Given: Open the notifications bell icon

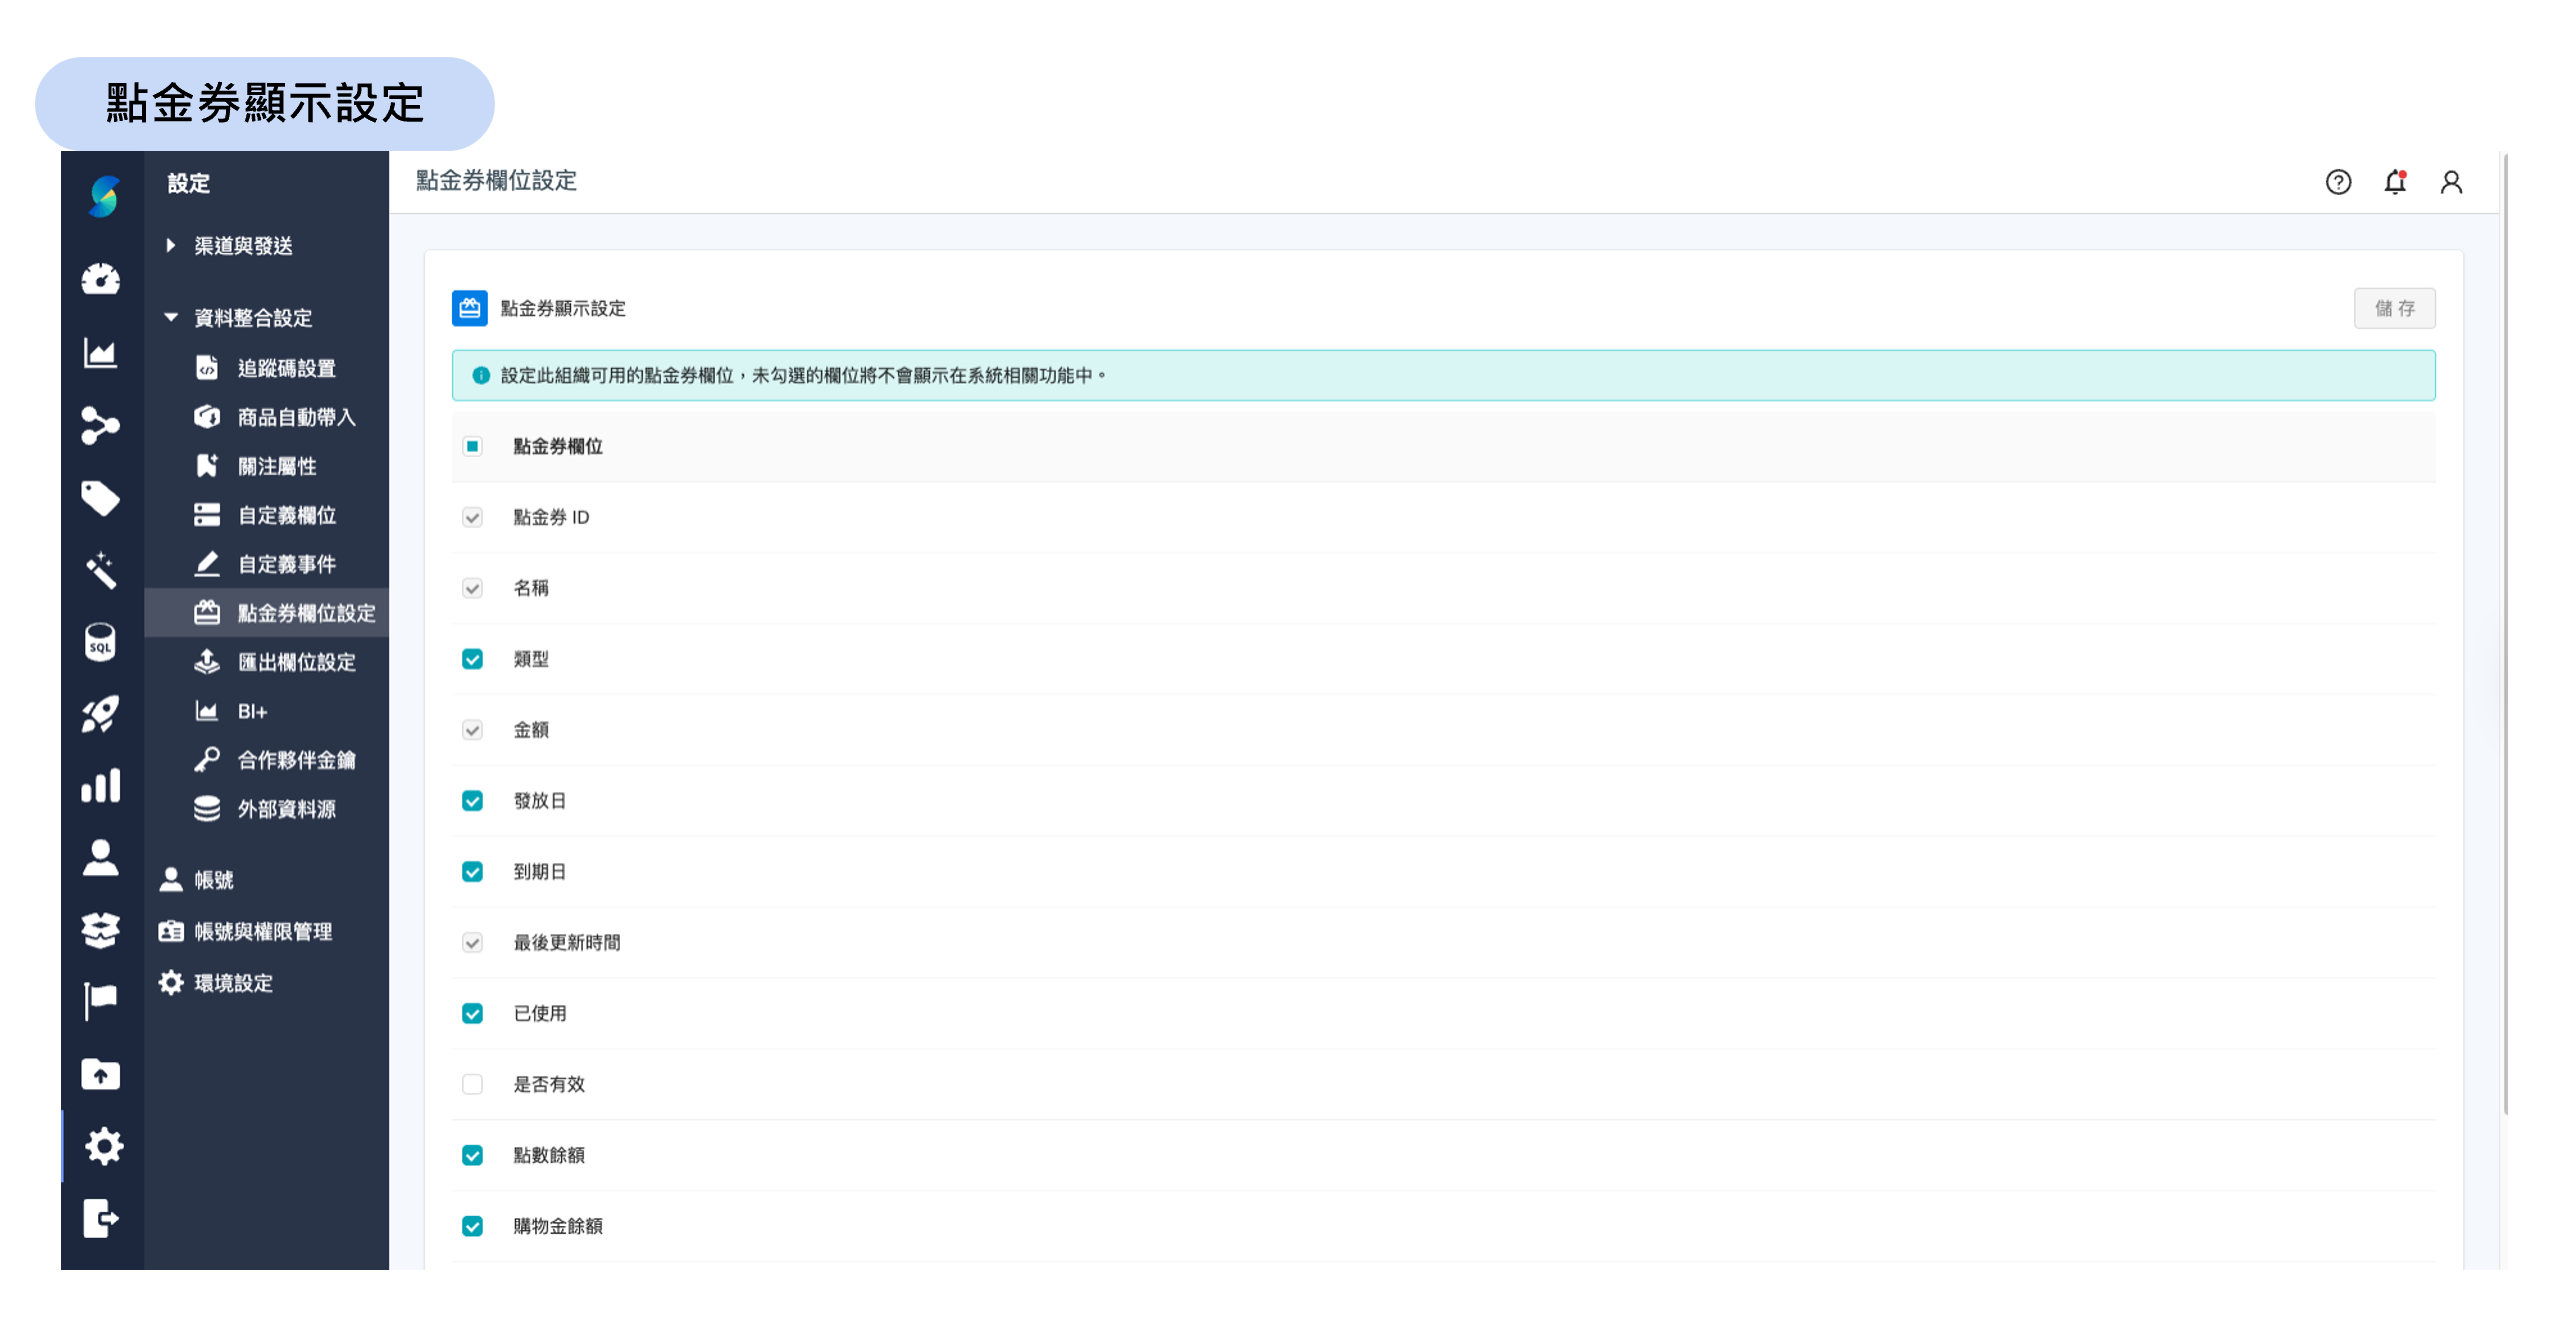Looking at the screenshot, I should [2394, 182].
